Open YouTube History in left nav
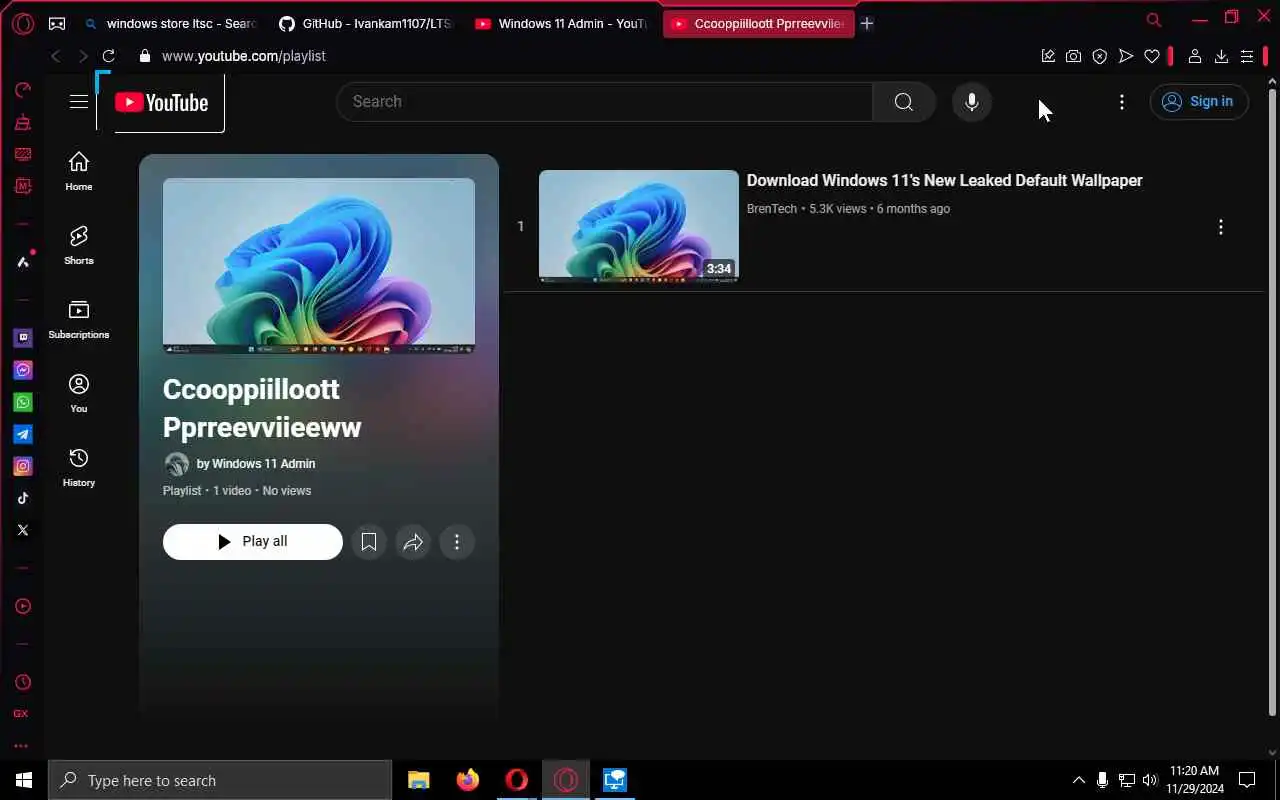The image size is (1280, 800). point(79,467)
